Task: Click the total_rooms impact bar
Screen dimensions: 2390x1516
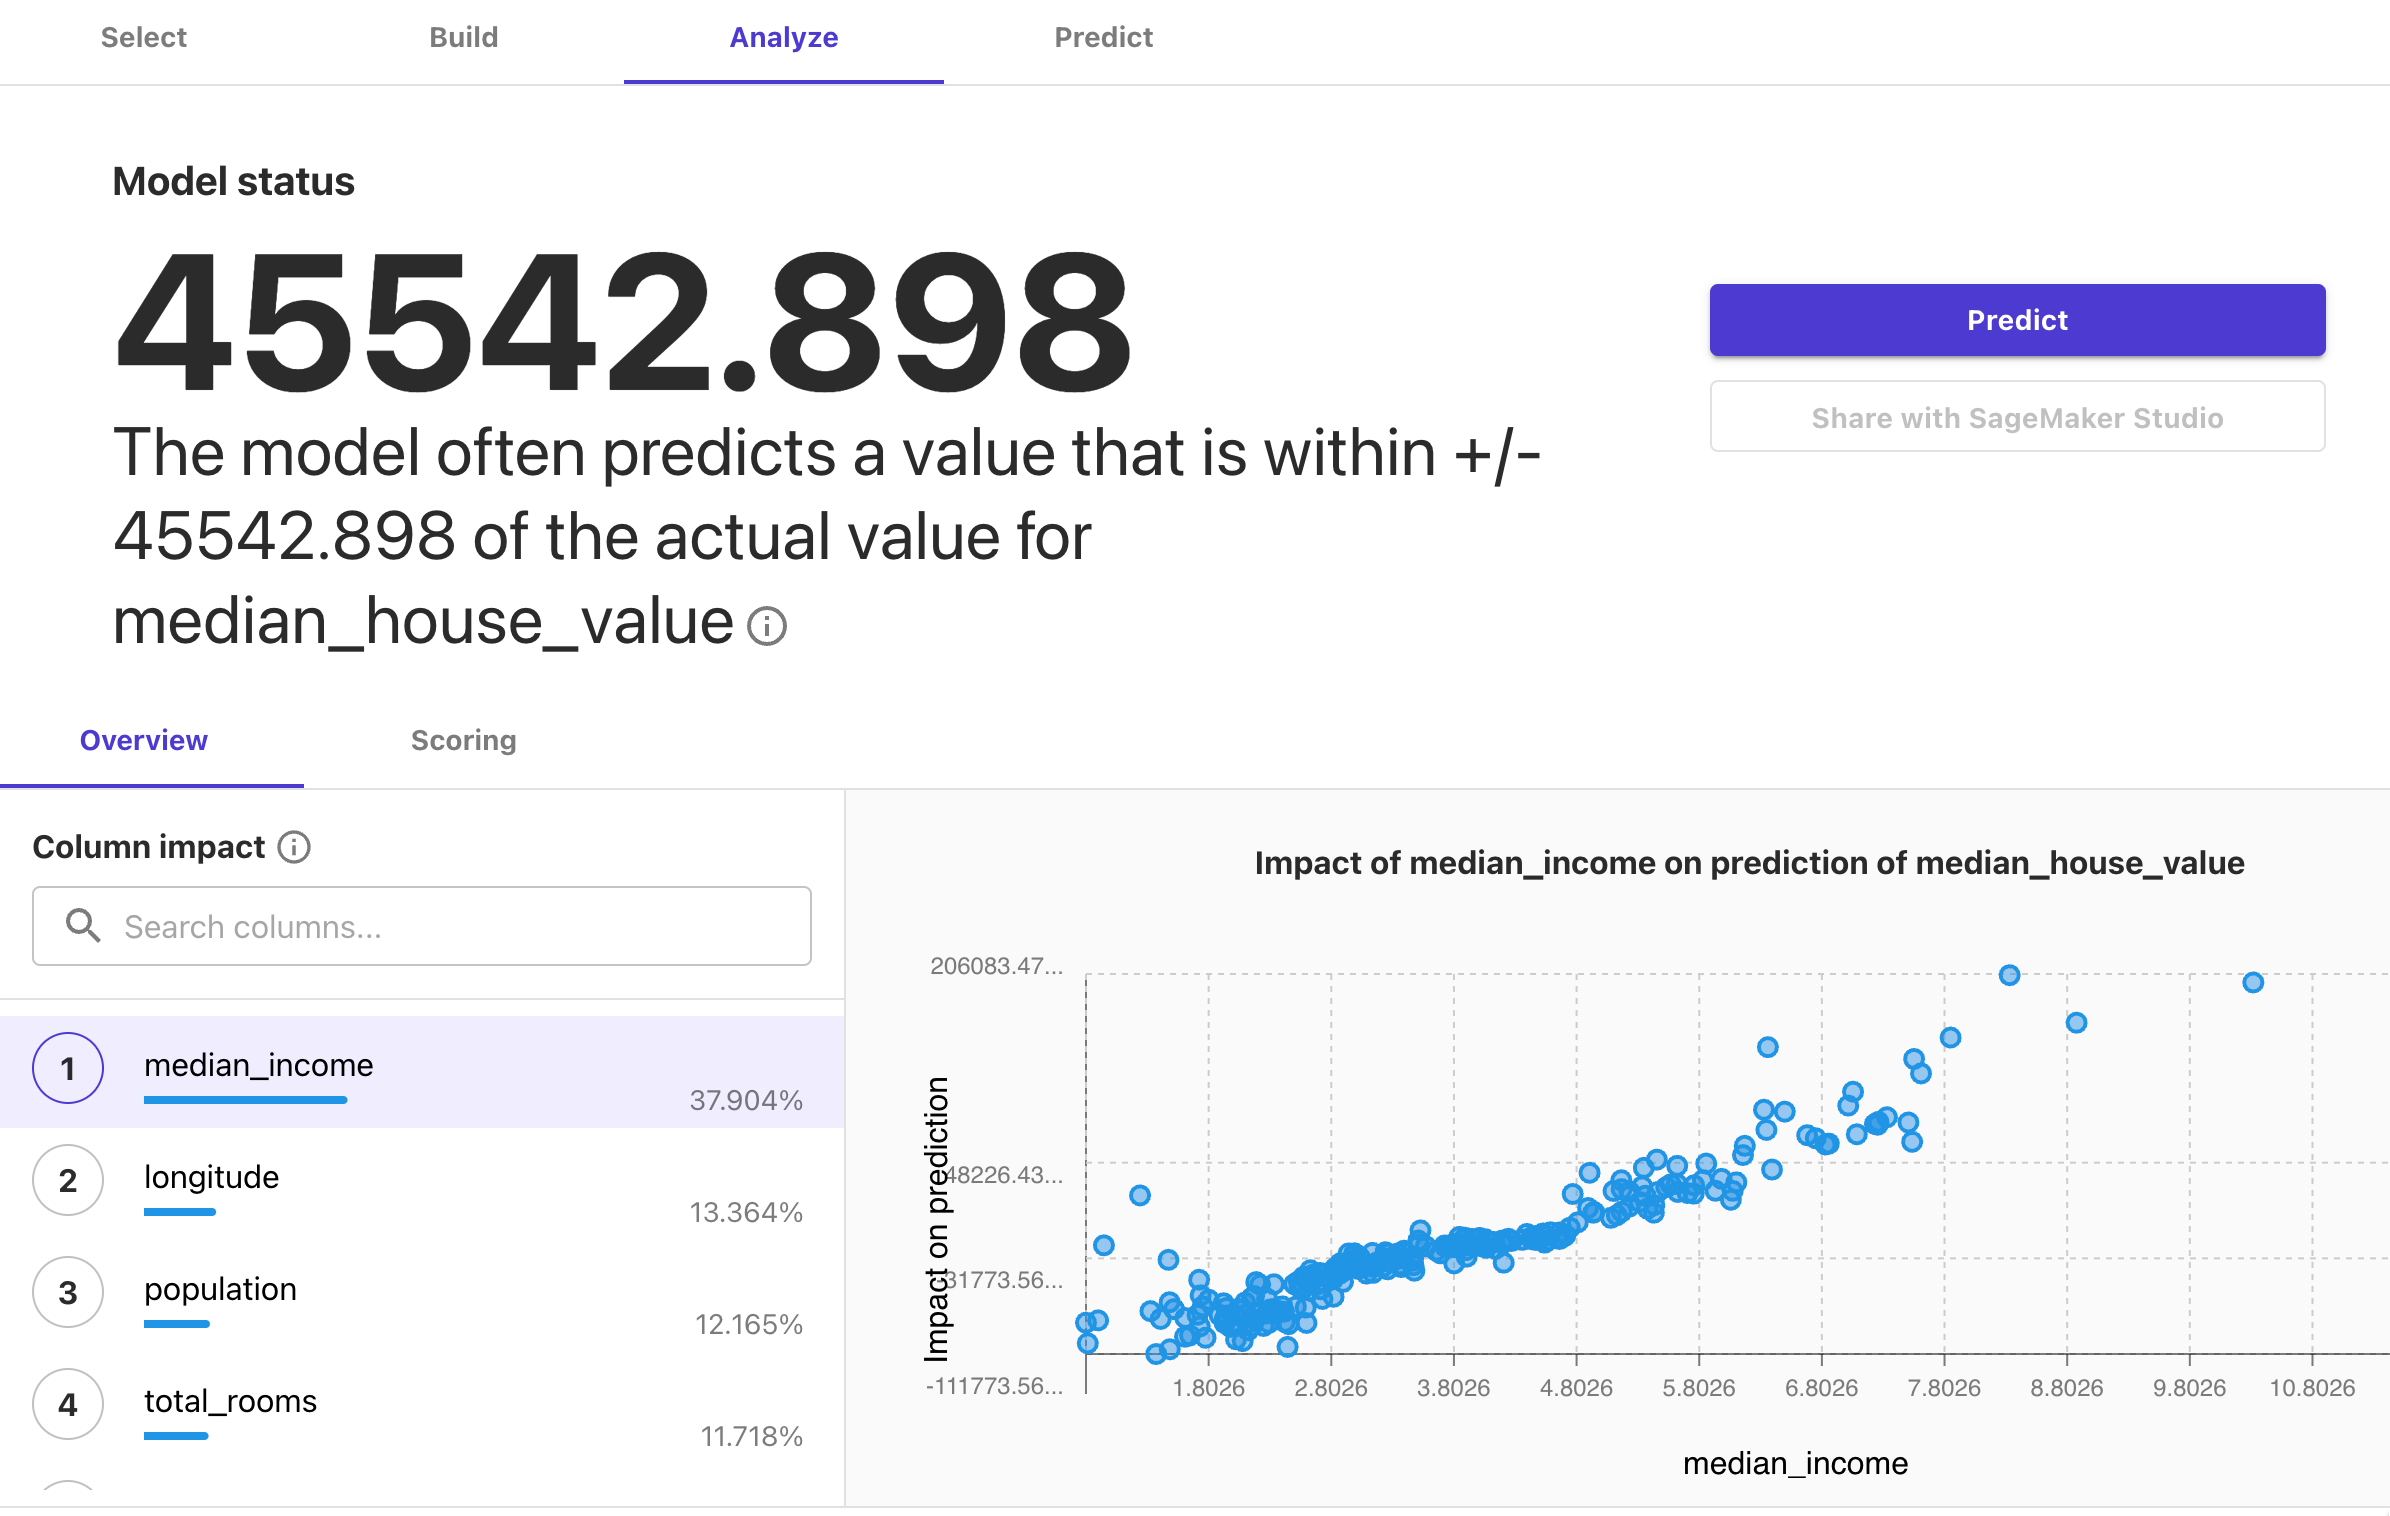Action: coord(176,1436)
